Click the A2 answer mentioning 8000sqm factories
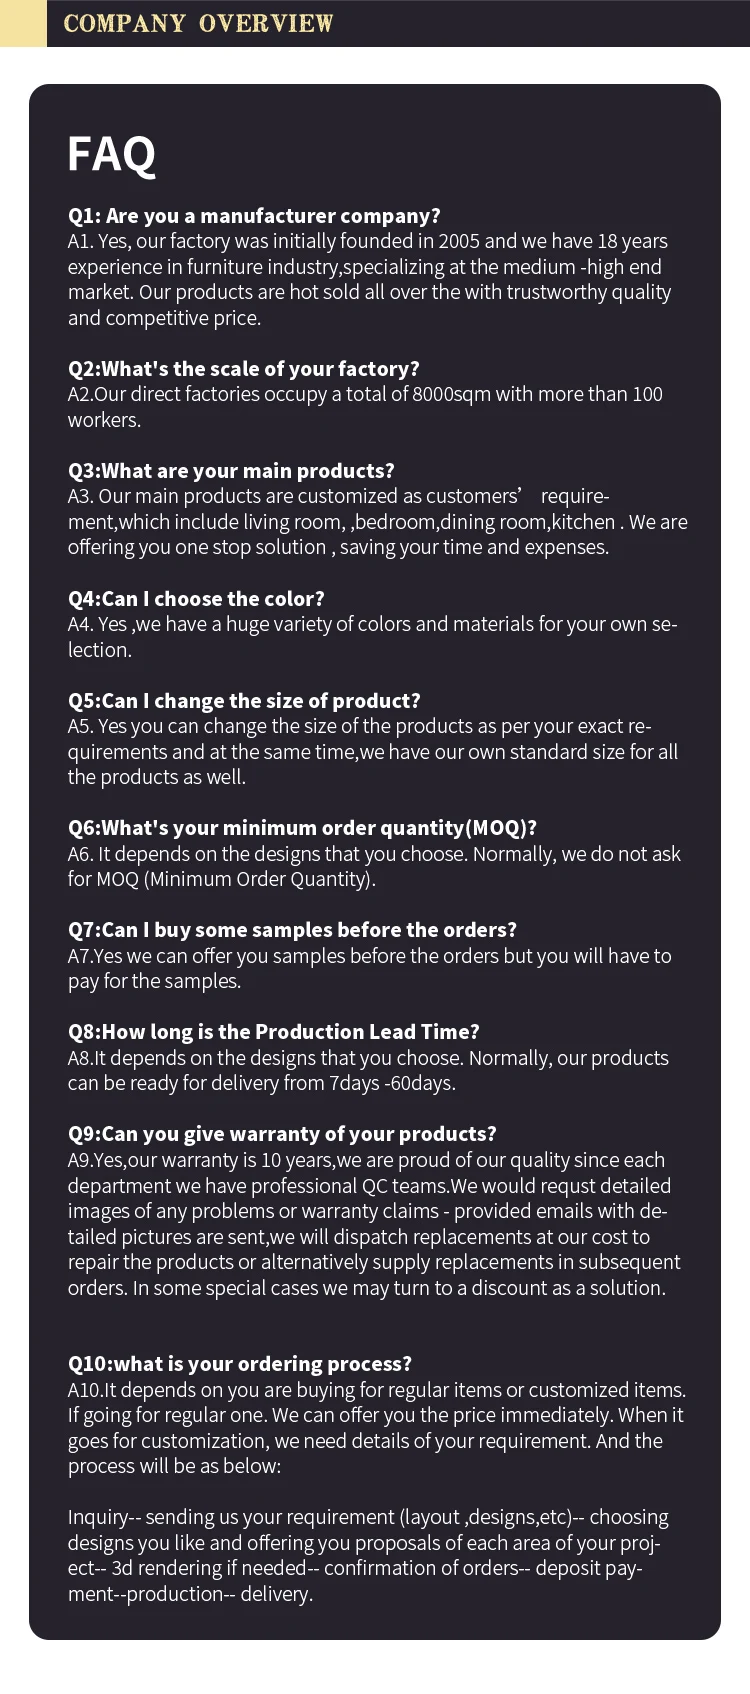This screenshot has height=1694, width=750. (x=365, y=407)
